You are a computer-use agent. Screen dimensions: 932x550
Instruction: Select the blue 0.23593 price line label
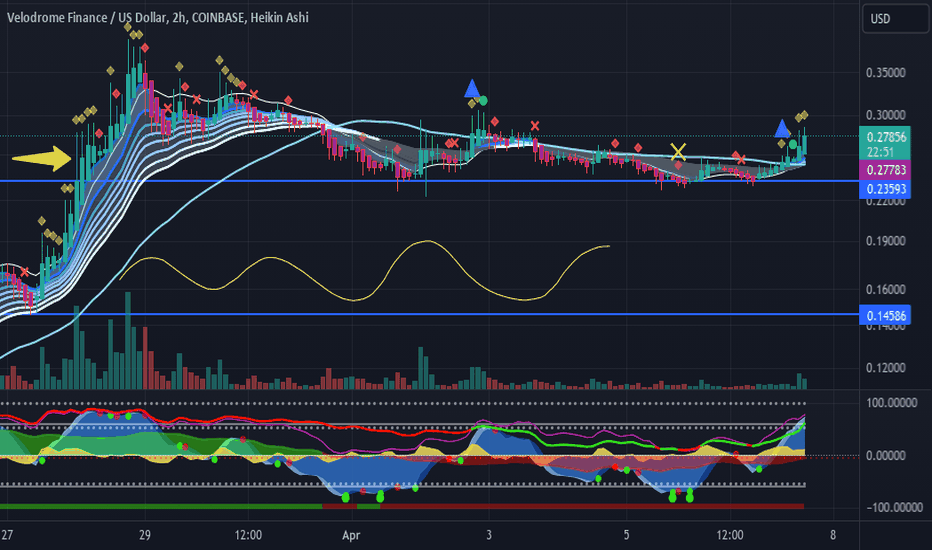point(886,189)
